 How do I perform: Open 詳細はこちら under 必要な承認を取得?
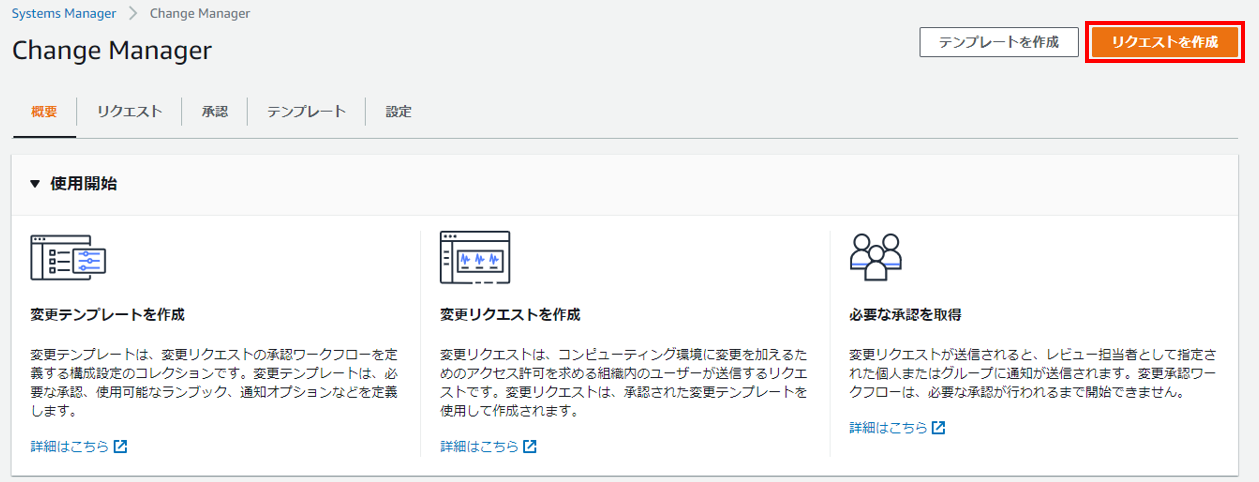(888, 427)
